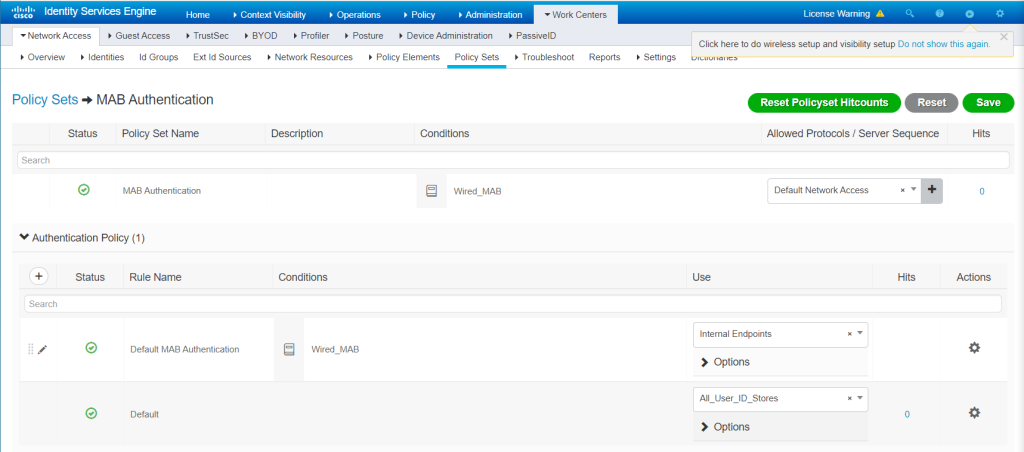Screen dimensions: 1024x452
Task: Open the Network Resources tab
Action: click(x=310, y=57)
